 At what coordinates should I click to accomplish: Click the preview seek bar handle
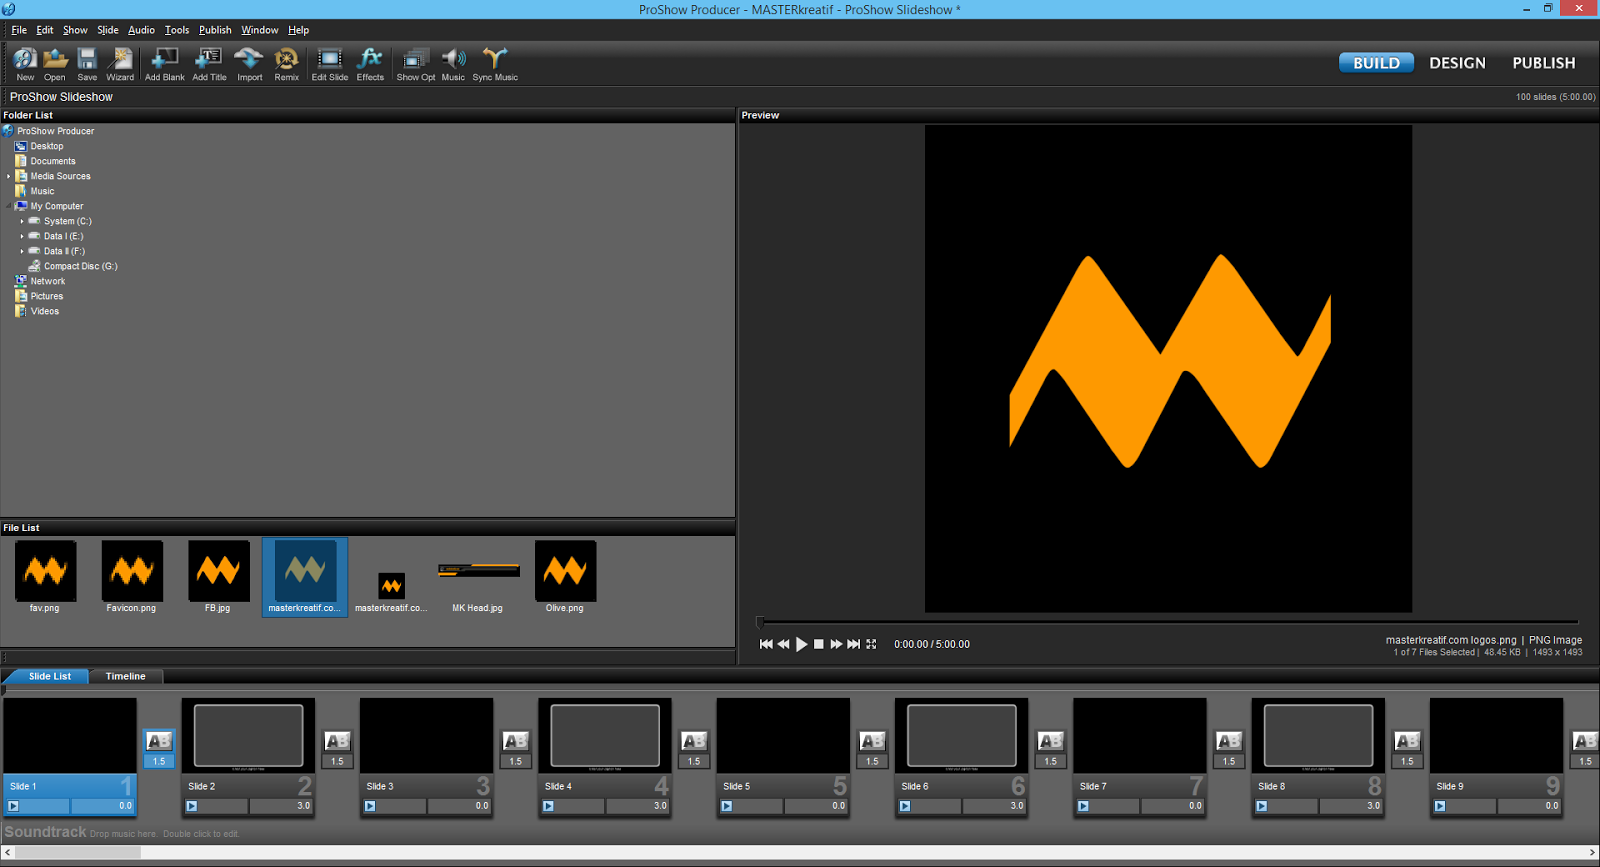click(x=760, y=622)
